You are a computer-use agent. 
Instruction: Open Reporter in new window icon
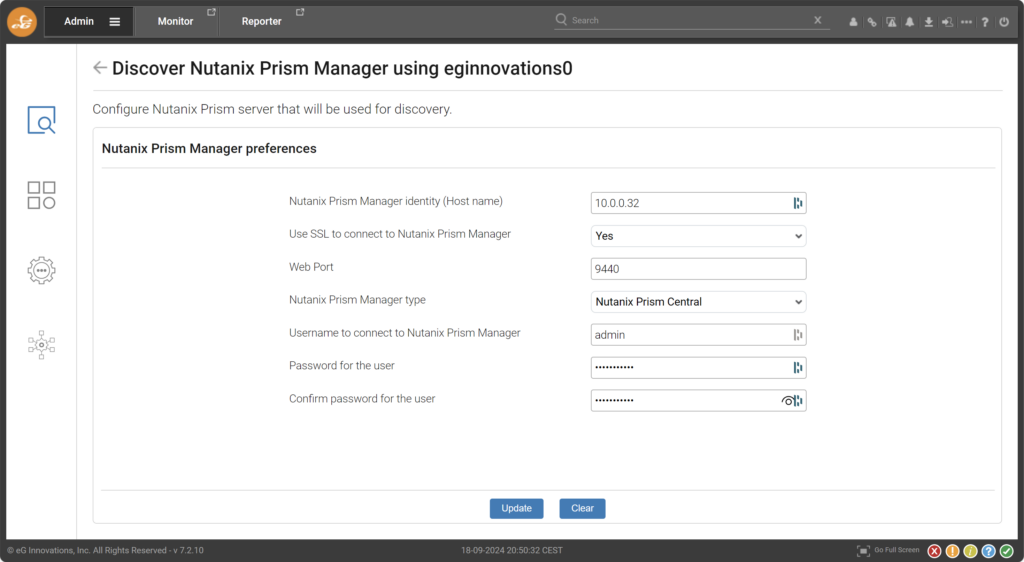[300, 12]
